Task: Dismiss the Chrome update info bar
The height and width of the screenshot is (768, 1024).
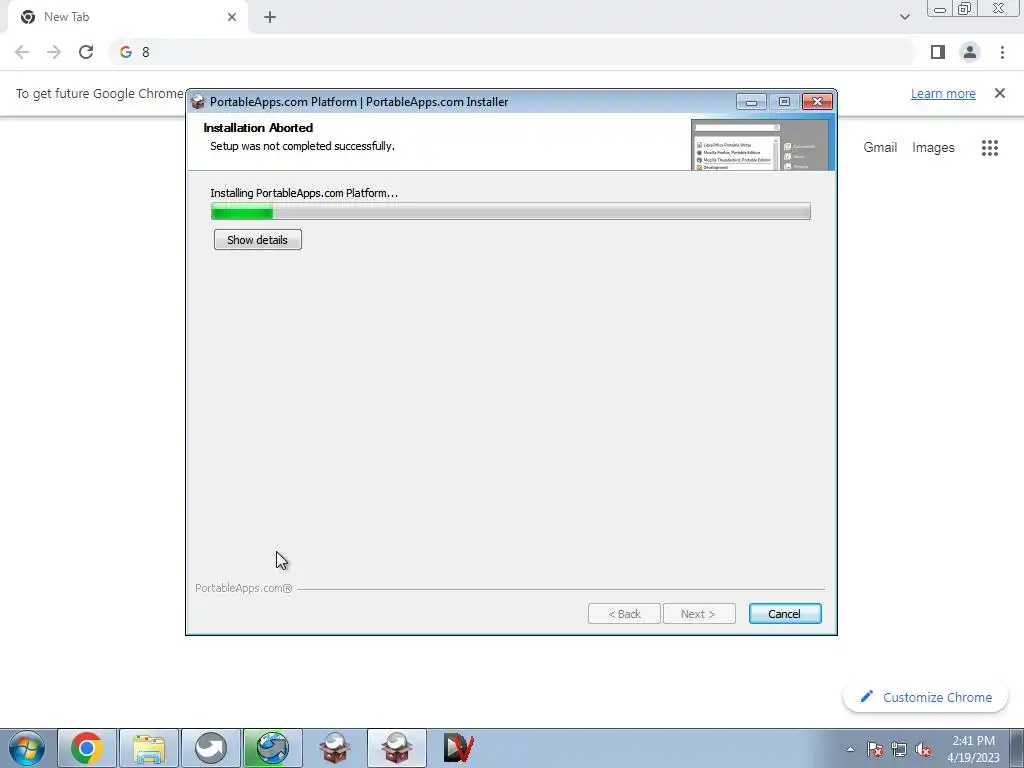Action: (x=1000, y=93)
